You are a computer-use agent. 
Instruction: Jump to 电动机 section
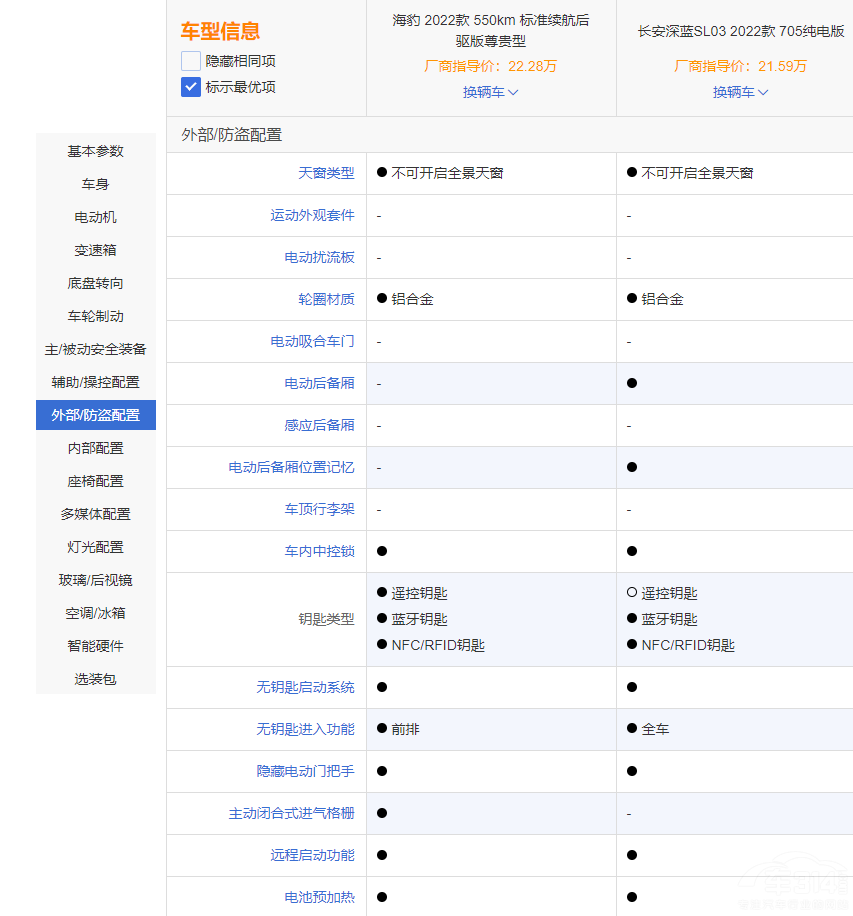point(96,217)
